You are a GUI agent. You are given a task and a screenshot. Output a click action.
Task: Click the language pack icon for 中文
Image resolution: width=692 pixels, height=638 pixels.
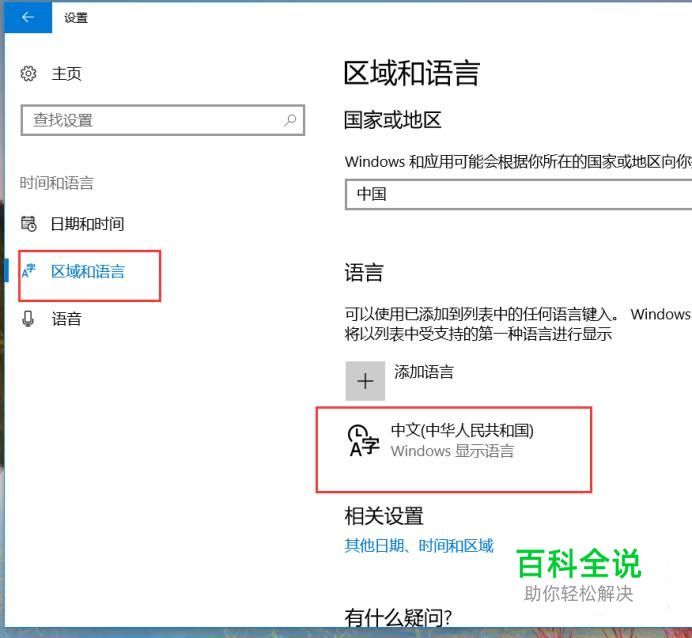[363, 440]
